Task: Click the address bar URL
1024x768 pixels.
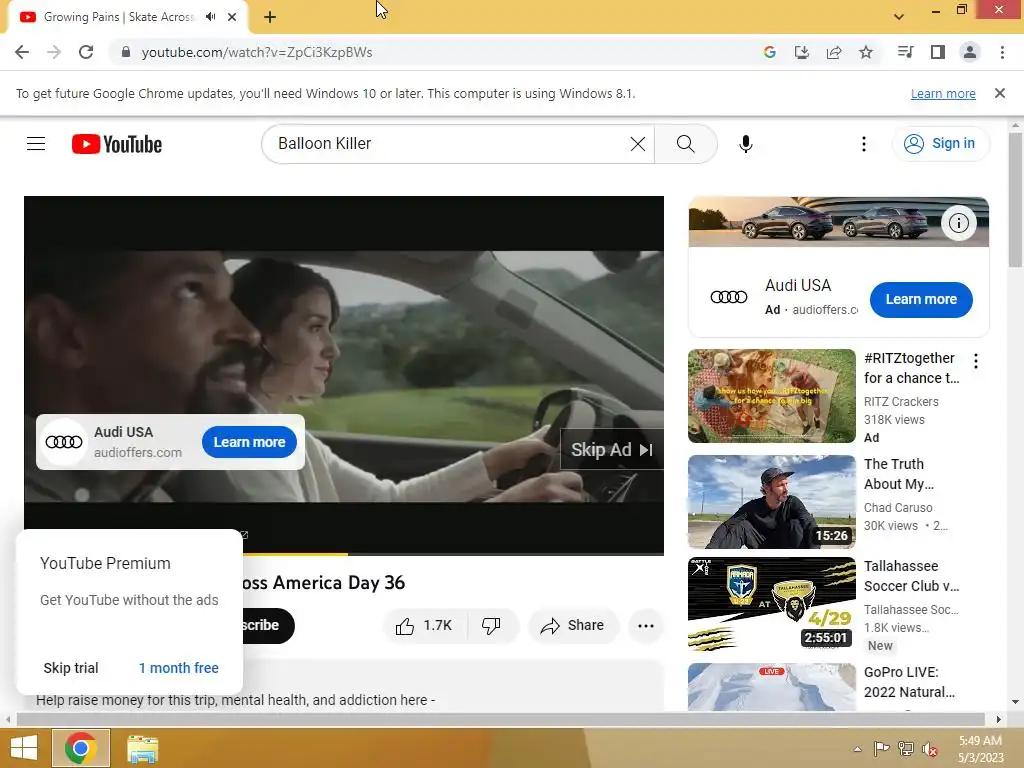Action: (257, 52)
